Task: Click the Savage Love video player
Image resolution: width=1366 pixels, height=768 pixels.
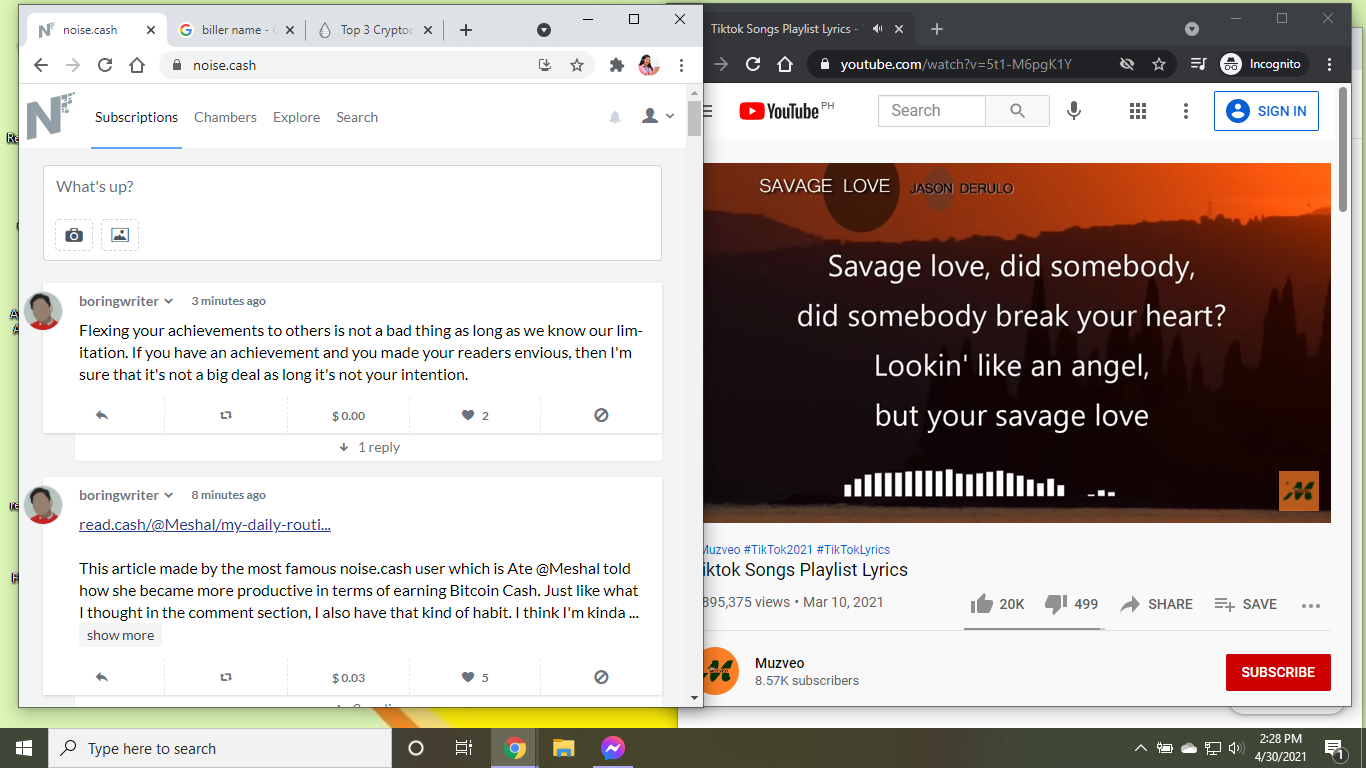Action: click(1017, 343)
